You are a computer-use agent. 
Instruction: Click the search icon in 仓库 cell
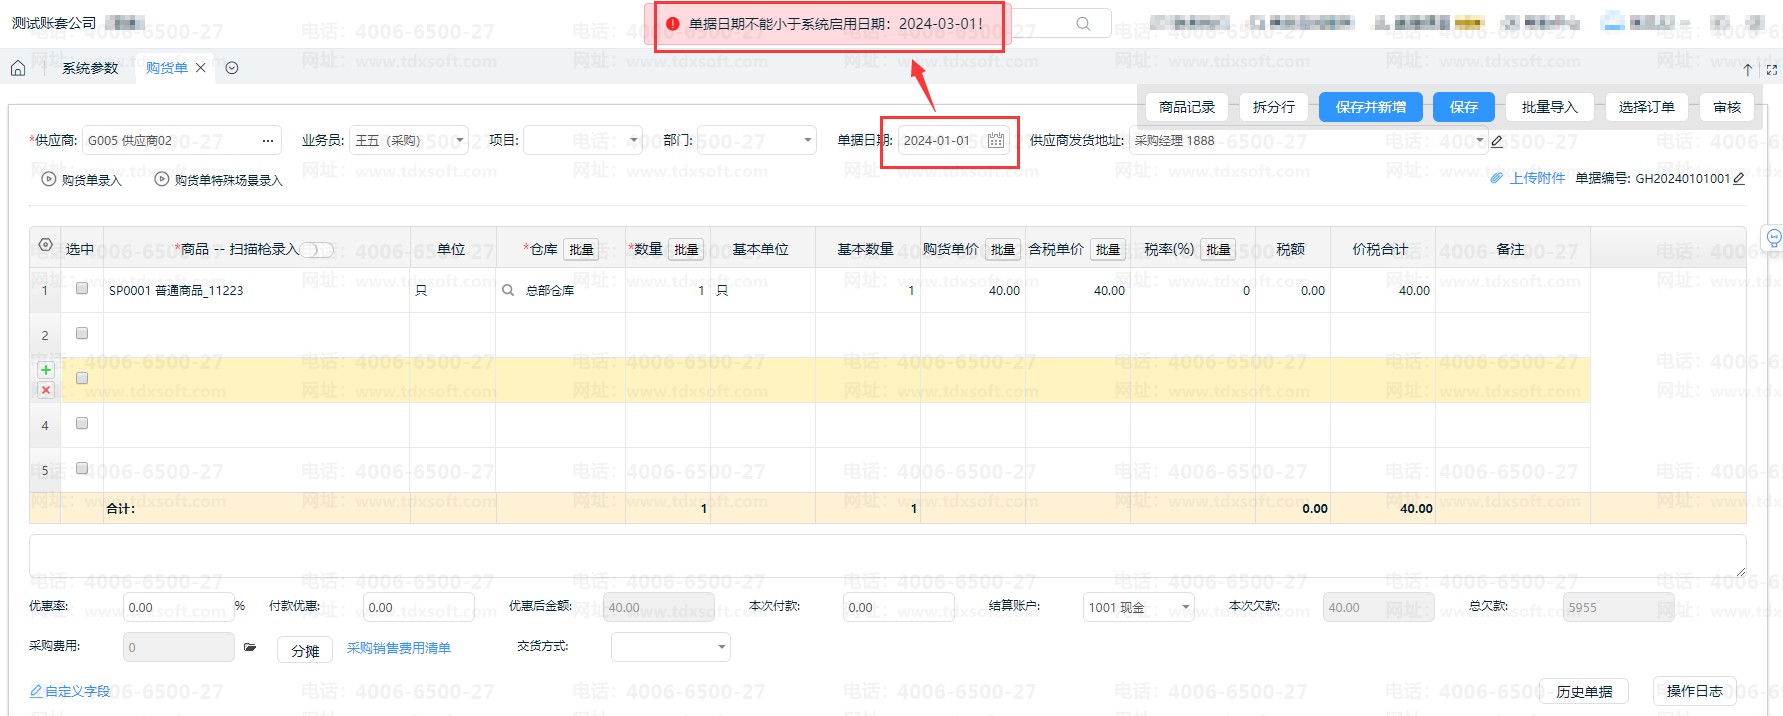pos(508,291)
